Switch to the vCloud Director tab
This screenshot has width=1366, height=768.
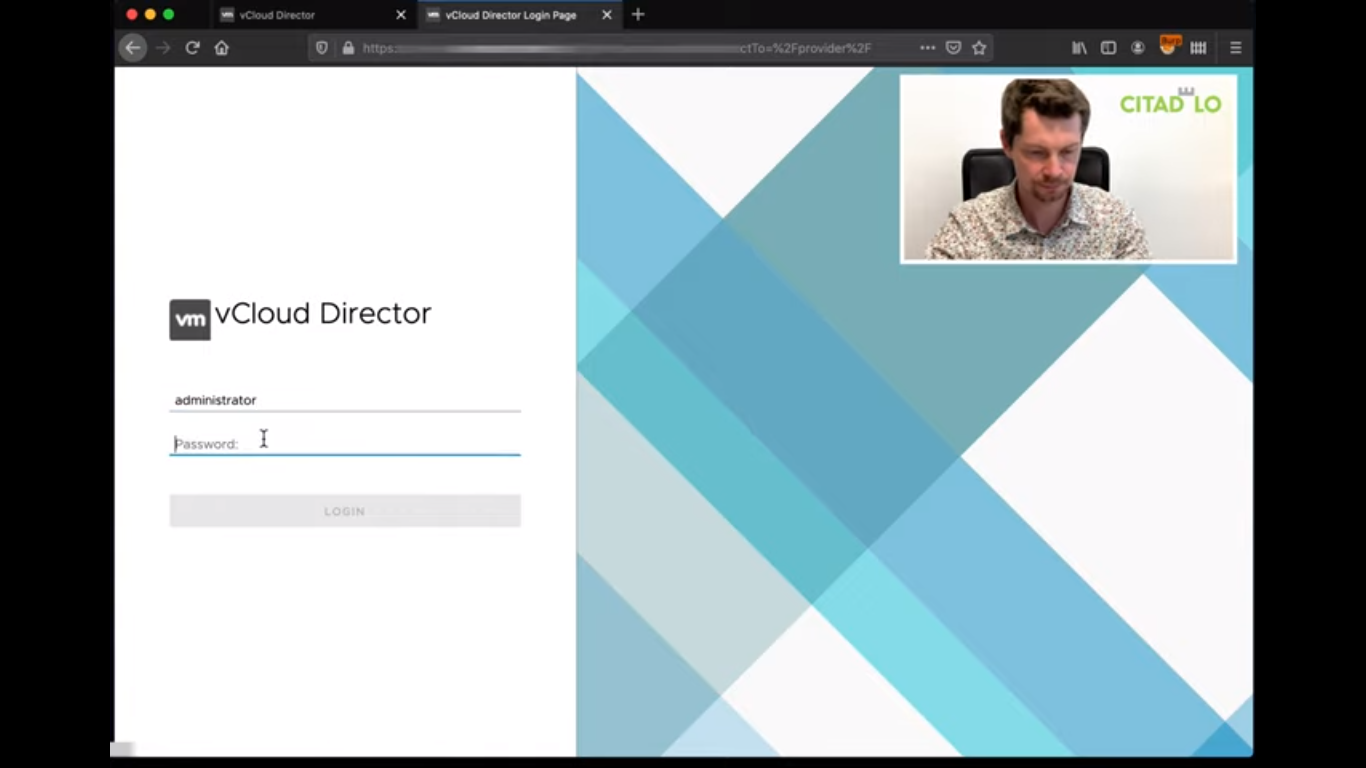290,15
